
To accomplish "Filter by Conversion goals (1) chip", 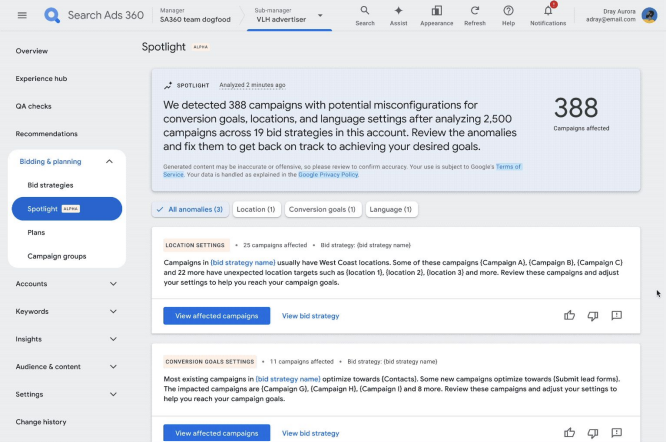I will 323,209.
